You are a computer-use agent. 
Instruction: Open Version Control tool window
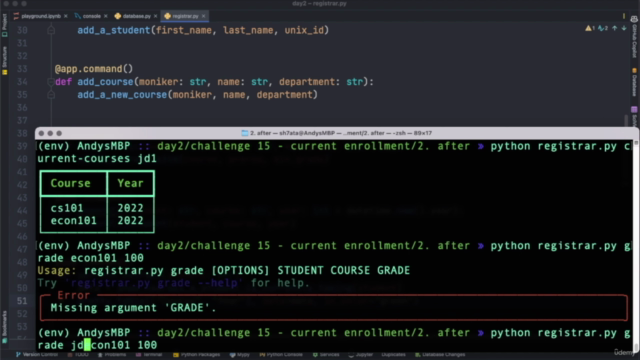coord(37,355)
